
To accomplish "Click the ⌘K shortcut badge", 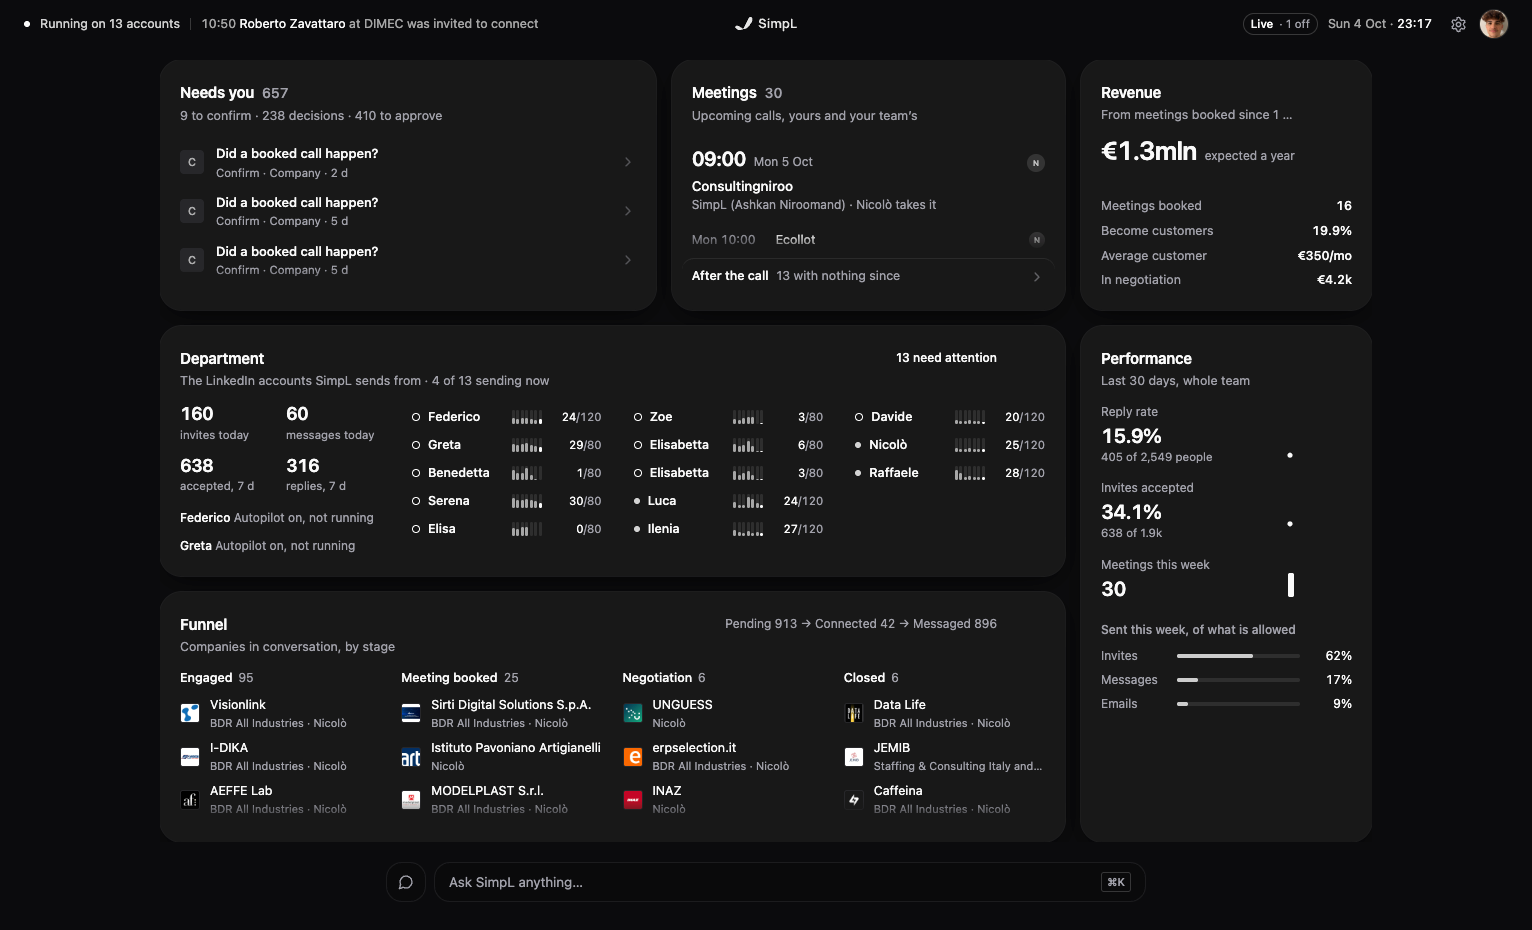I will click(1116, 882).
